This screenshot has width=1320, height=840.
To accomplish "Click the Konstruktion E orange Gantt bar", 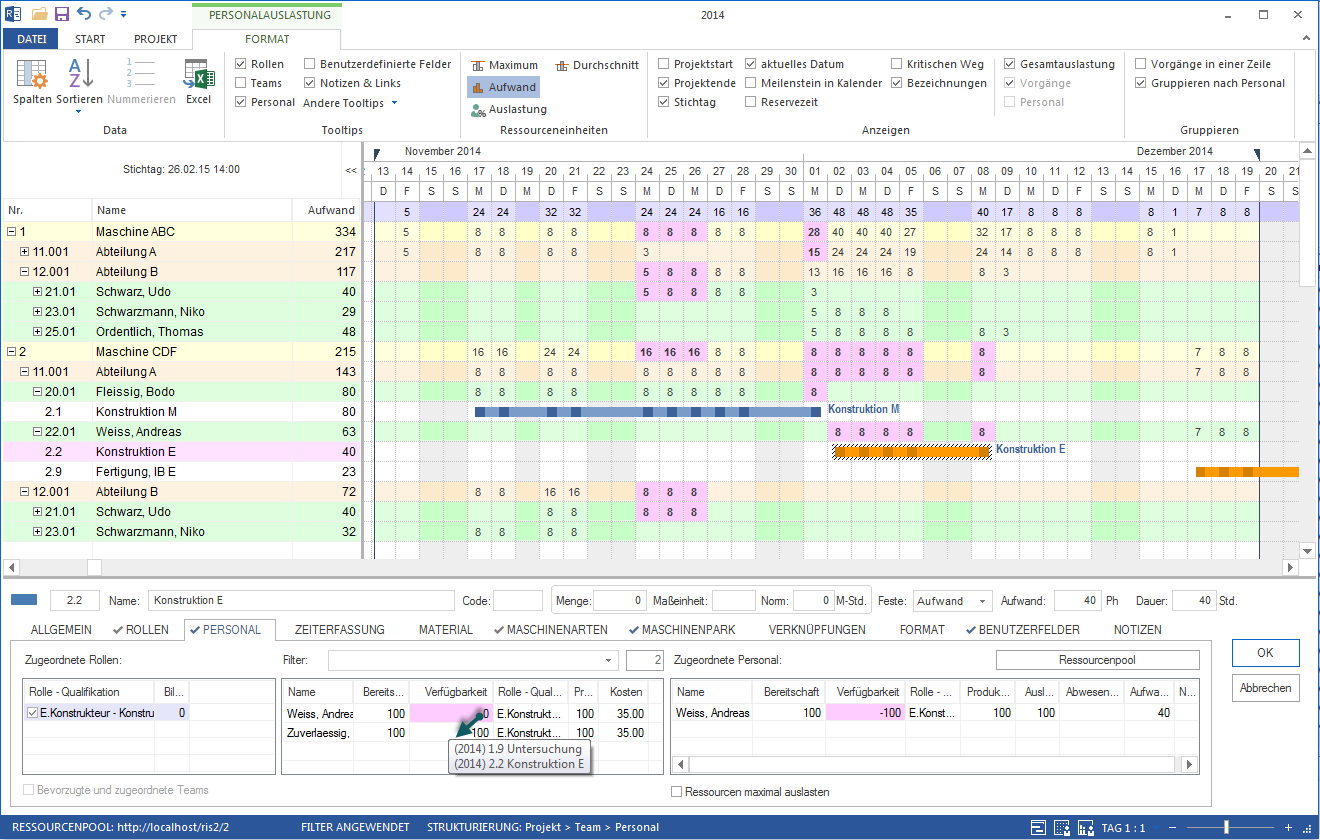I will click(x=911, y=452).
